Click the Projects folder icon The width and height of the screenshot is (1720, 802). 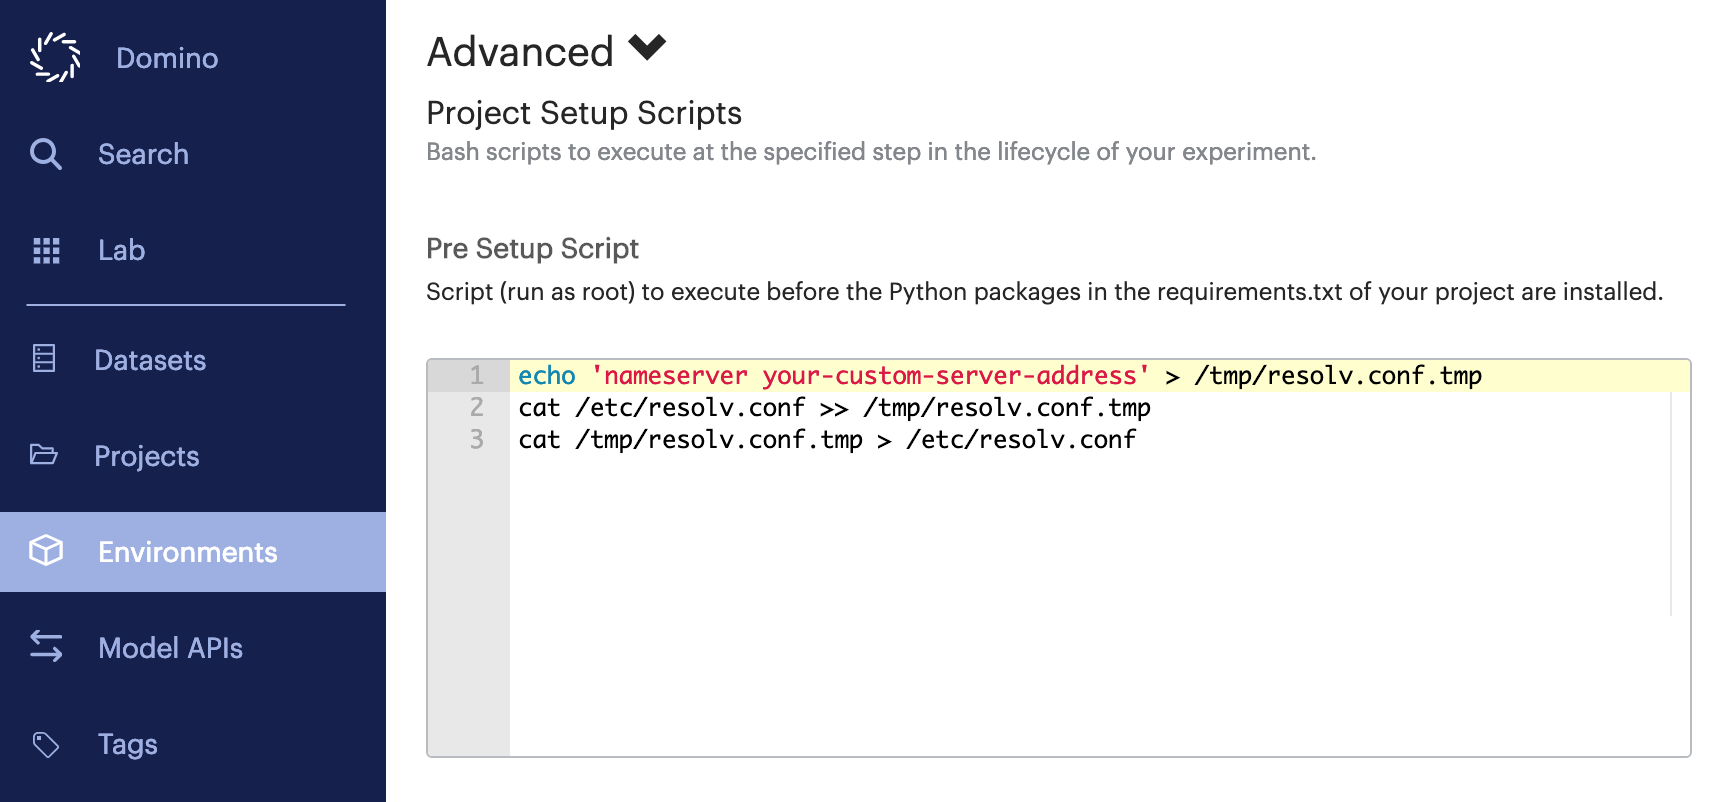point(44,455)
